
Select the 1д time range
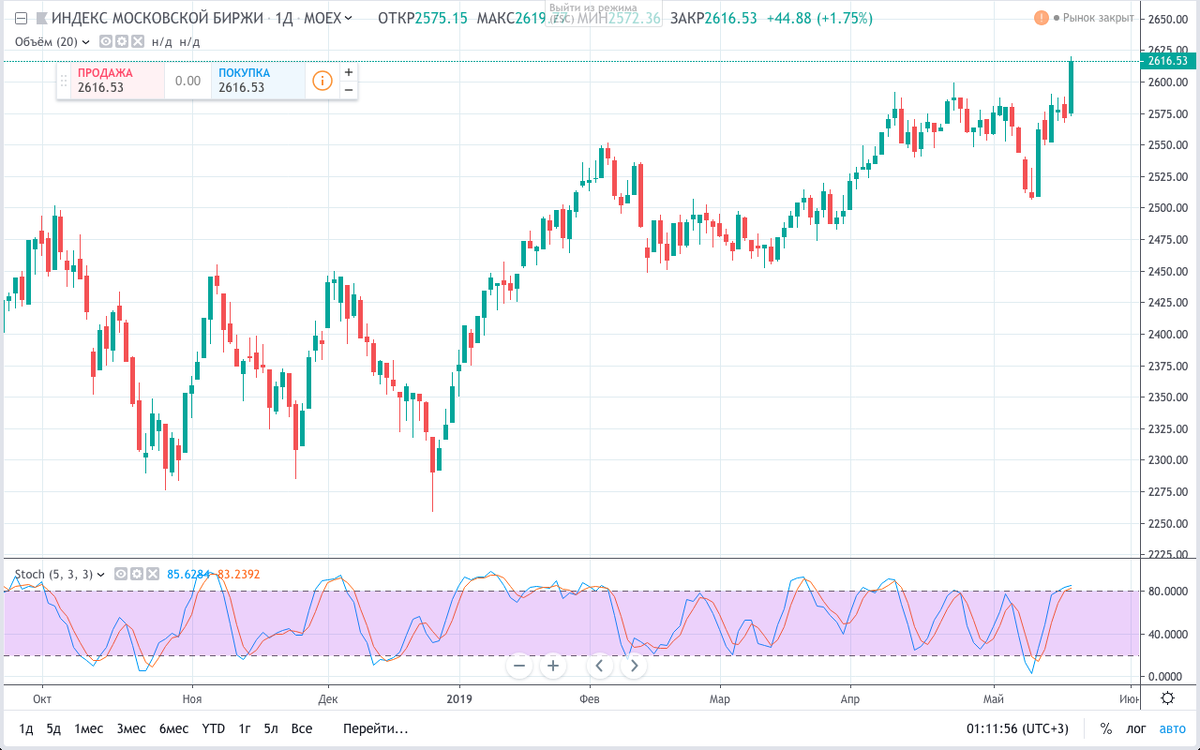27,728
